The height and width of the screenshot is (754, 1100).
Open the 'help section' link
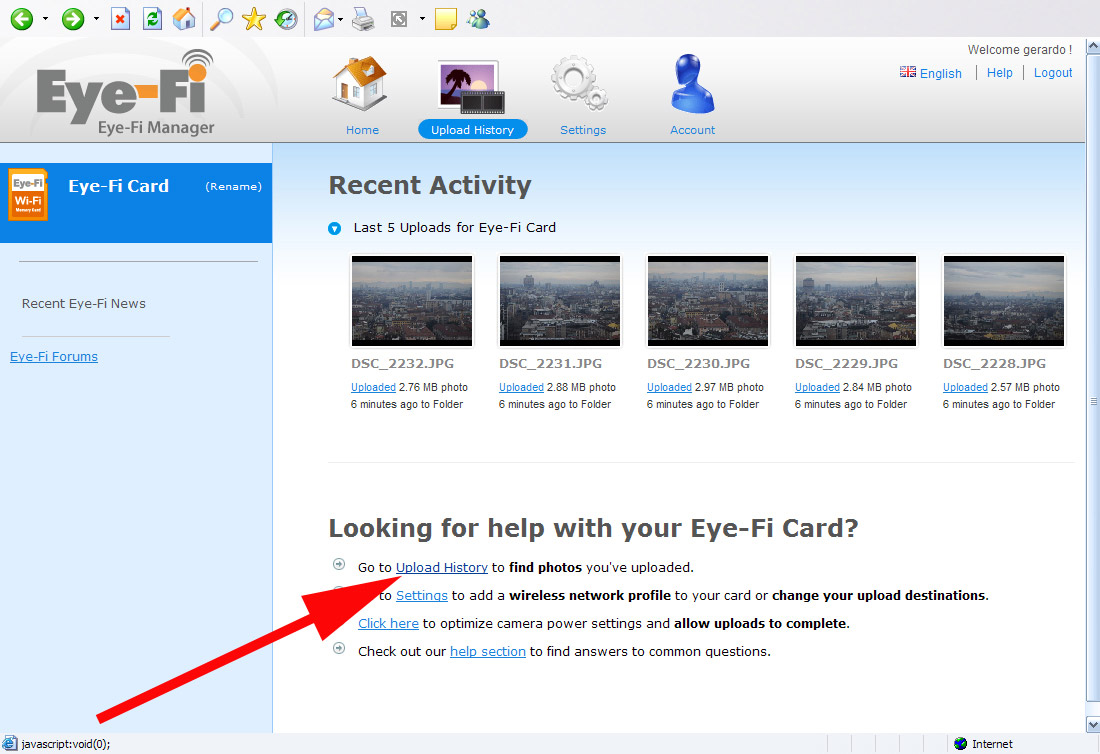pyautogui.click(x=488, y=652)
